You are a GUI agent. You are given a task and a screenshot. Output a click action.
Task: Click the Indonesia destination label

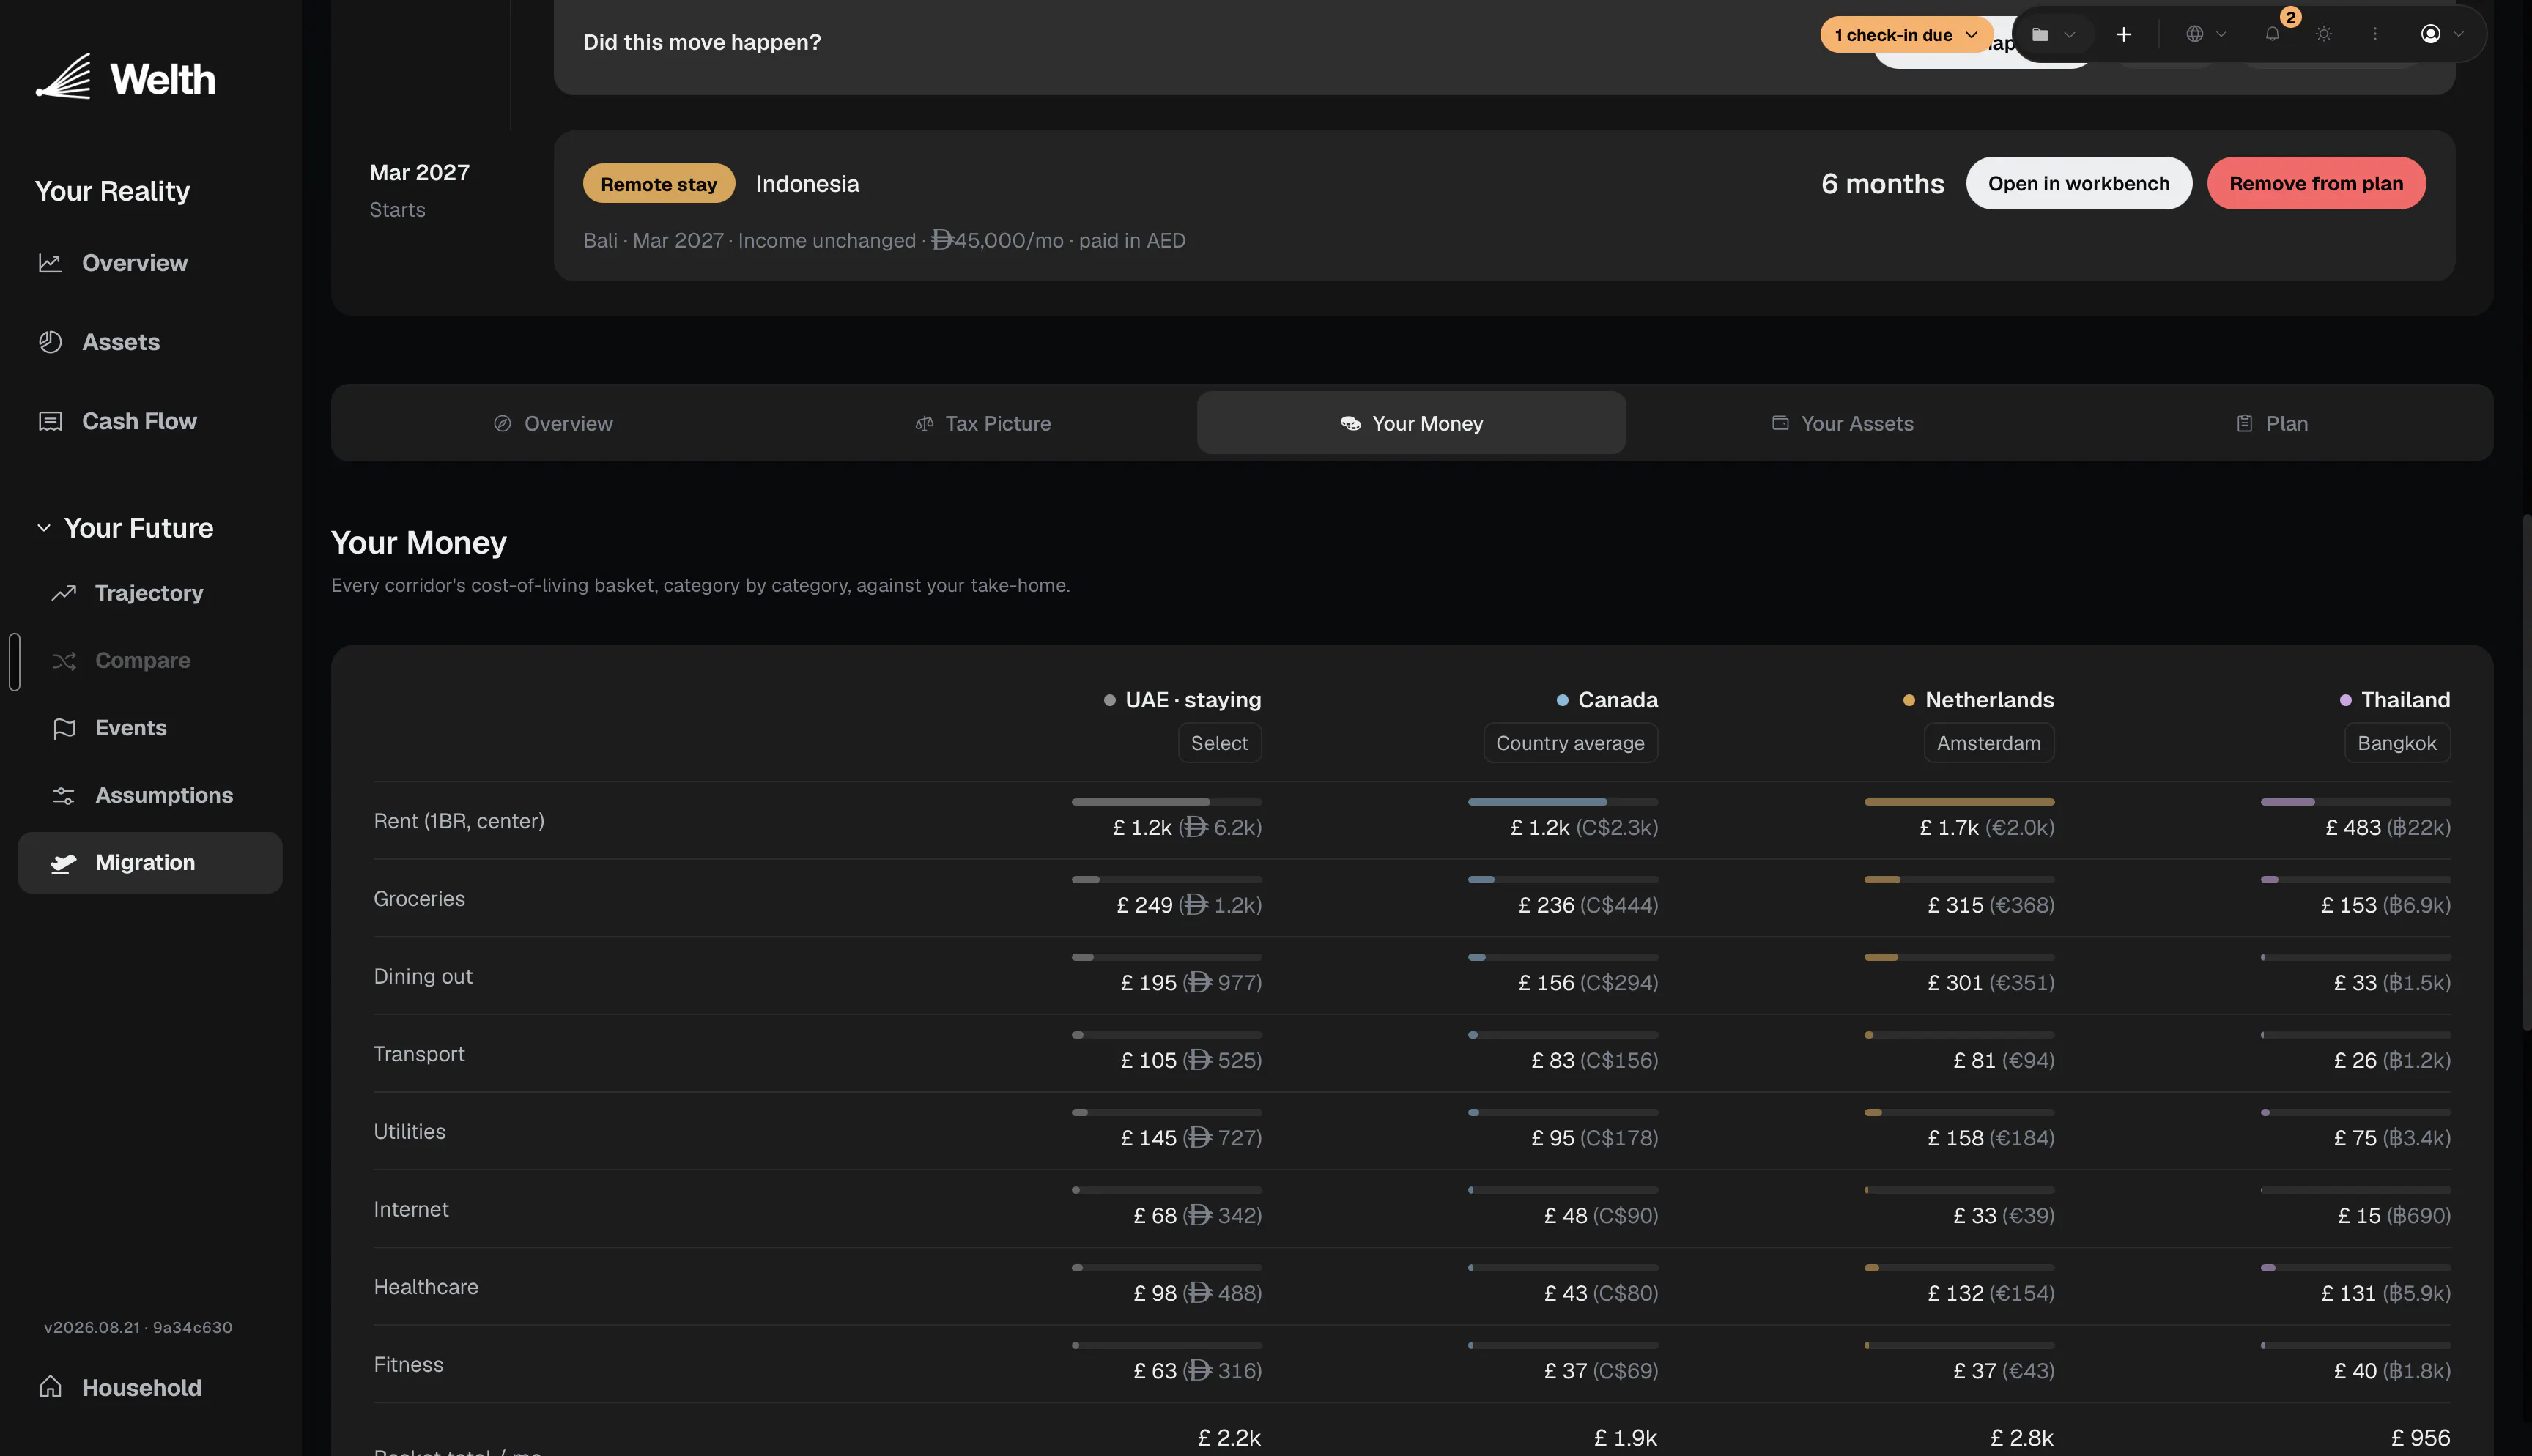coord(807,184)
